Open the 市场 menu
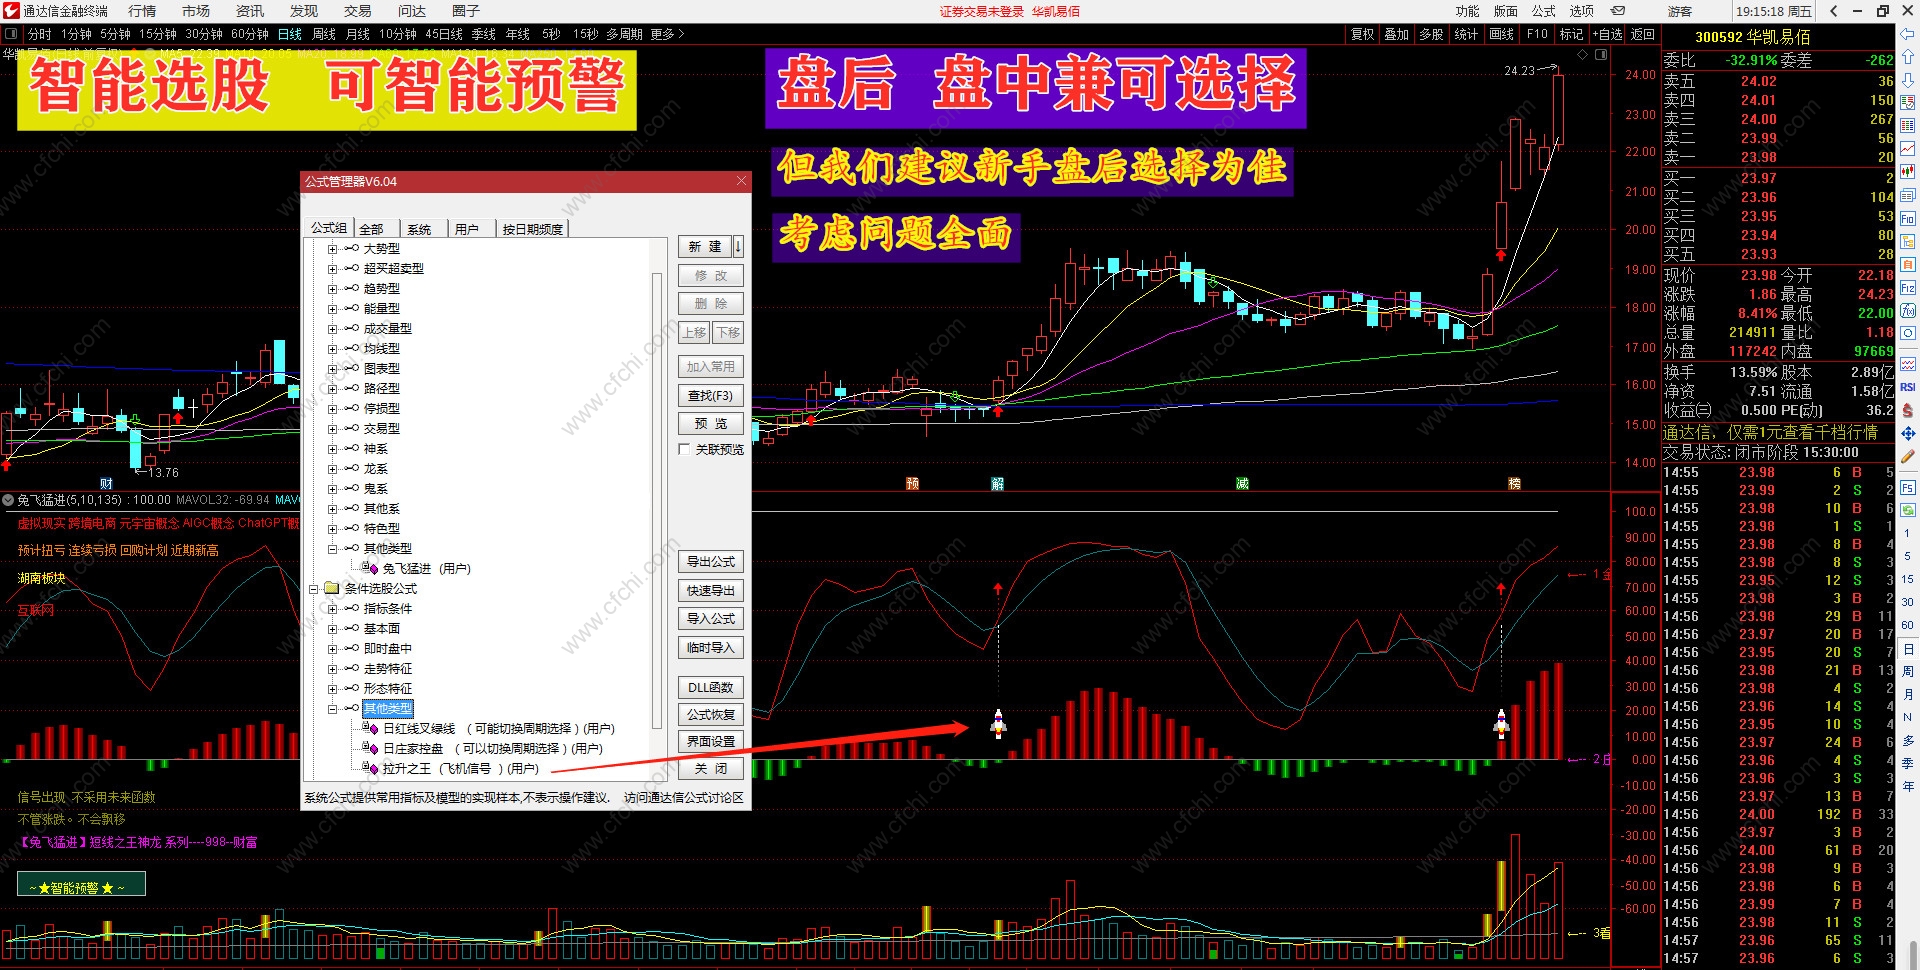Viewport: 1920px width, 970px height. (196, 11)
